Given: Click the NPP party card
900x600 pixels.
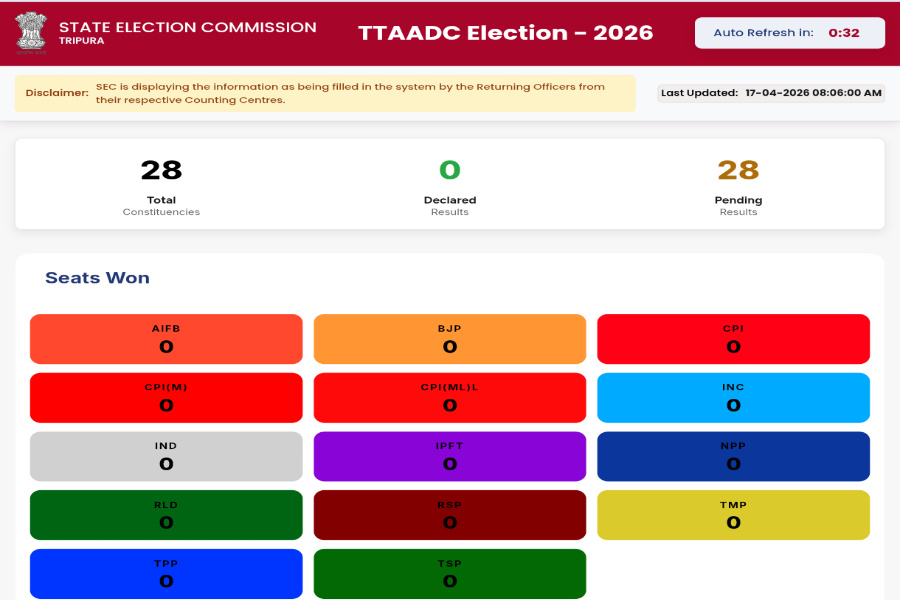Looking at the screenshot, I should [734, 456].
